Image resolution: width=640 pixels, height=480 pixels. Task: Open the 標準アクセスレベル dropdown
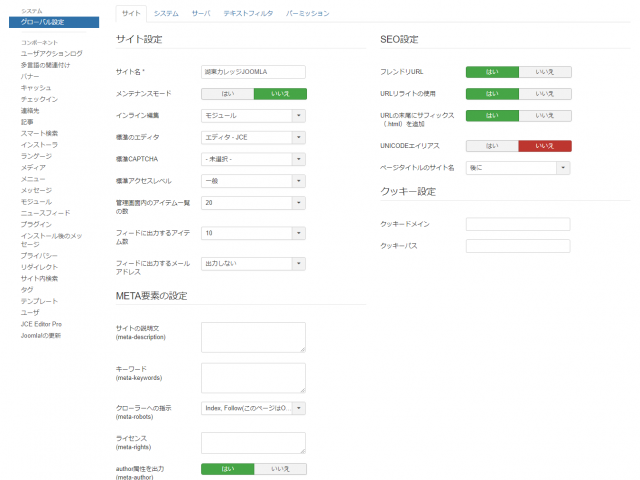(253, 181)
